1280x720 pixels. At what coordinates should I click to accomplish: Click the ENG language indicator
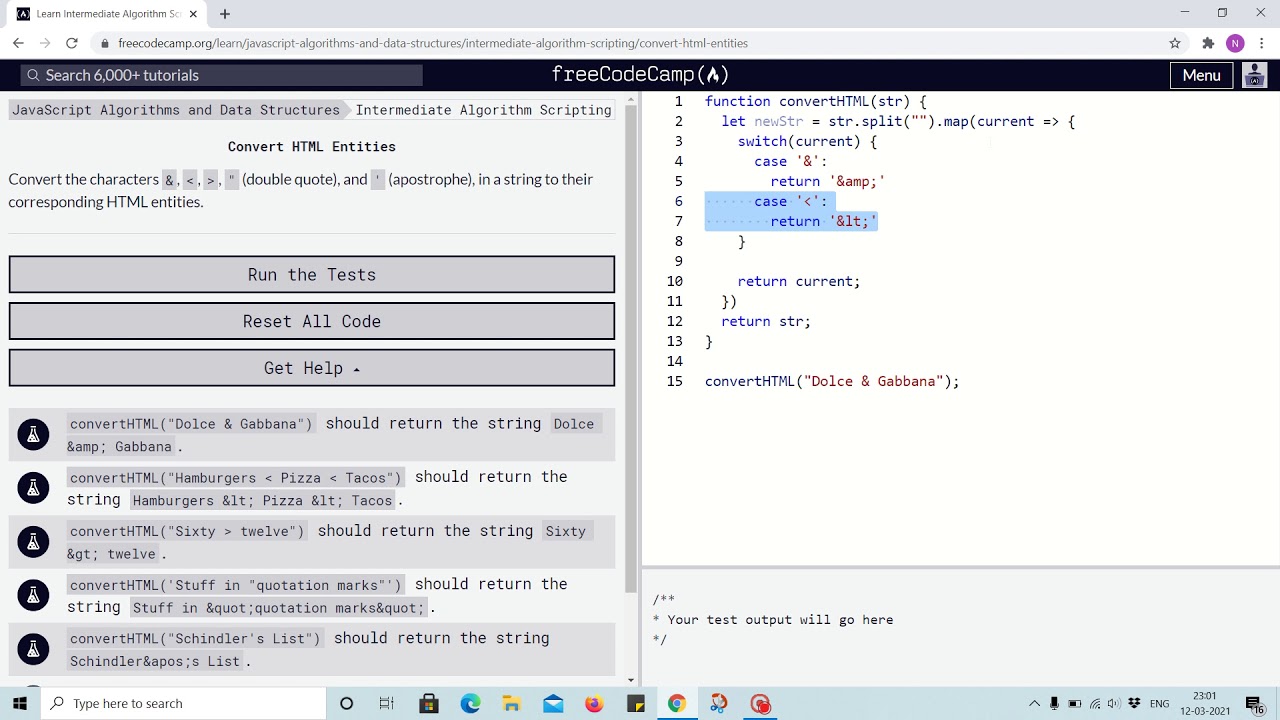(x=1159, y=704)
